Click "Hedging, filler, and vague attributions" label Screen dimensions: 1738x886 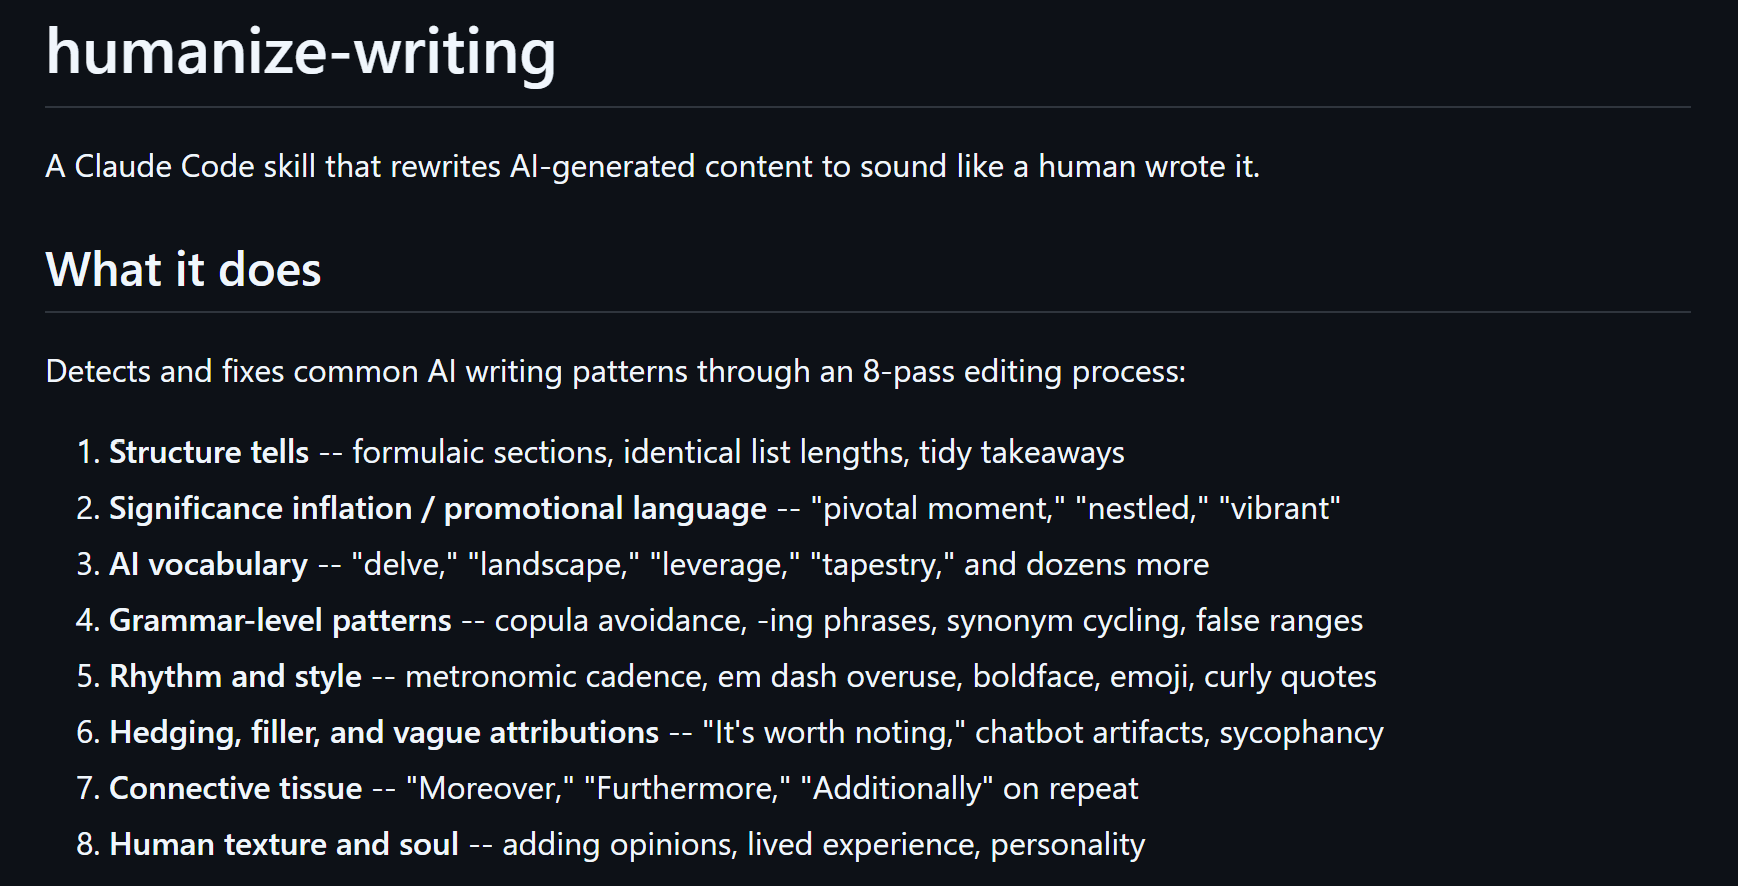[384, 732]
